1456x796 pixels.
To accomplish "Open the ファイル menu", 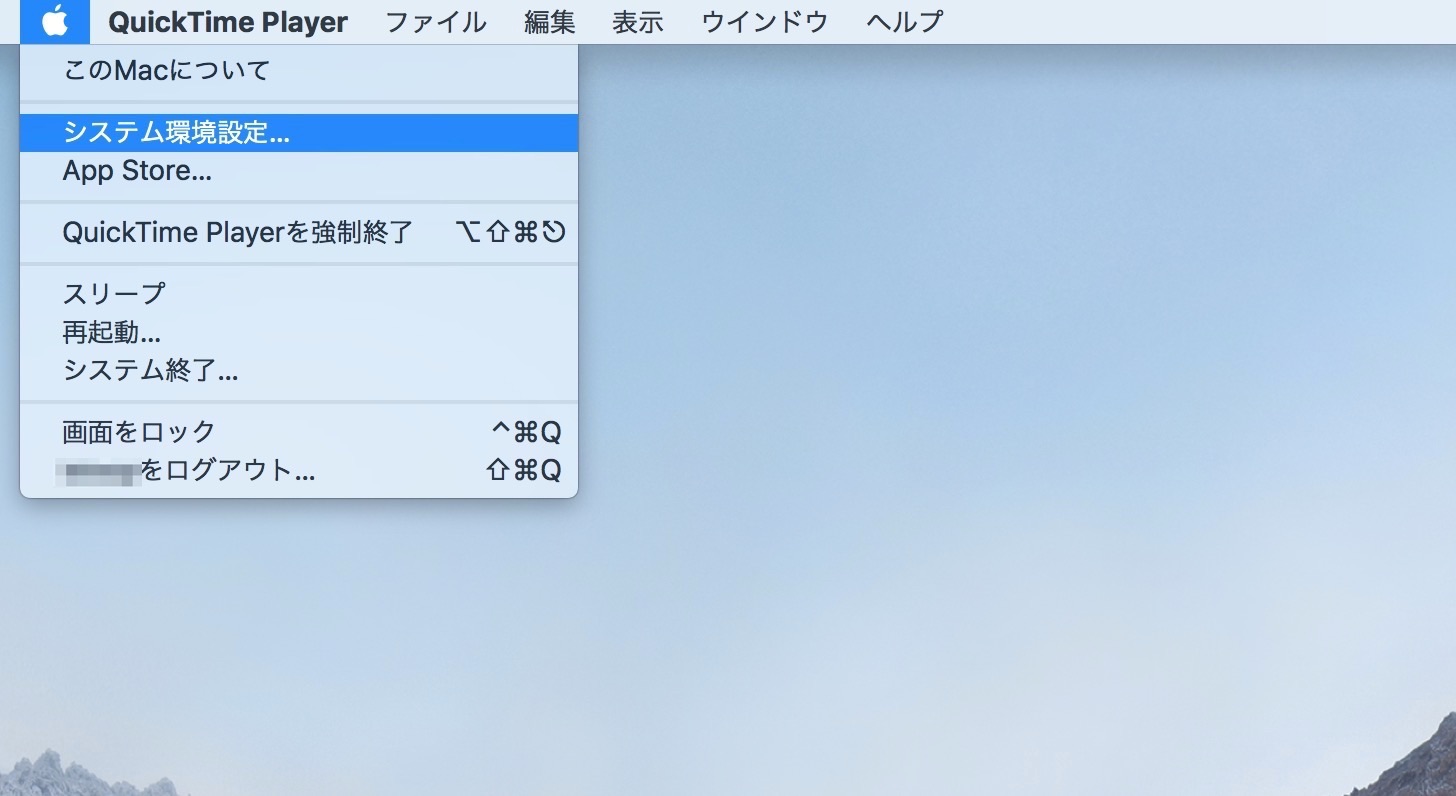I will 436,21.
